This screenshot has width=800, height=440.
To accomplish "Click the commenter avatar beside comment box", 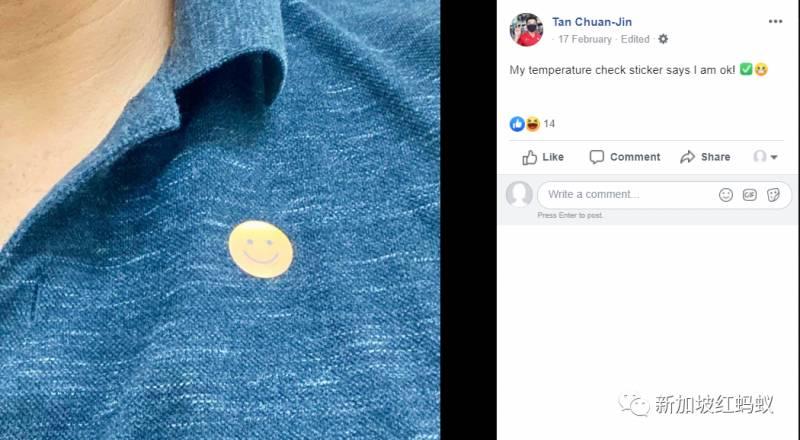I will pyautogui.click(x=519, y=194).
